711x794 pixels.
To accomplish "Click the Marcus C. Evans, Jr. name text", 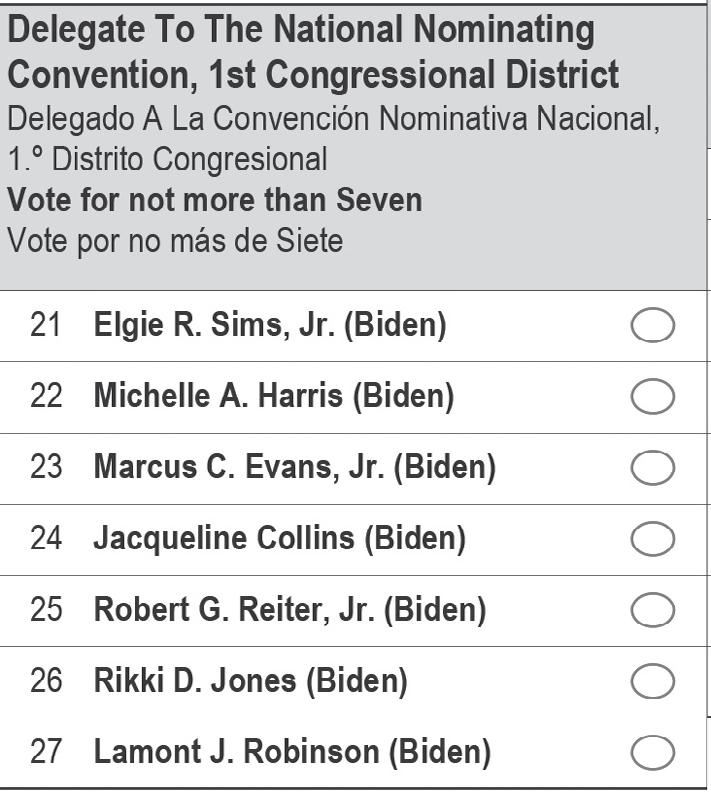I will [294, 468].
